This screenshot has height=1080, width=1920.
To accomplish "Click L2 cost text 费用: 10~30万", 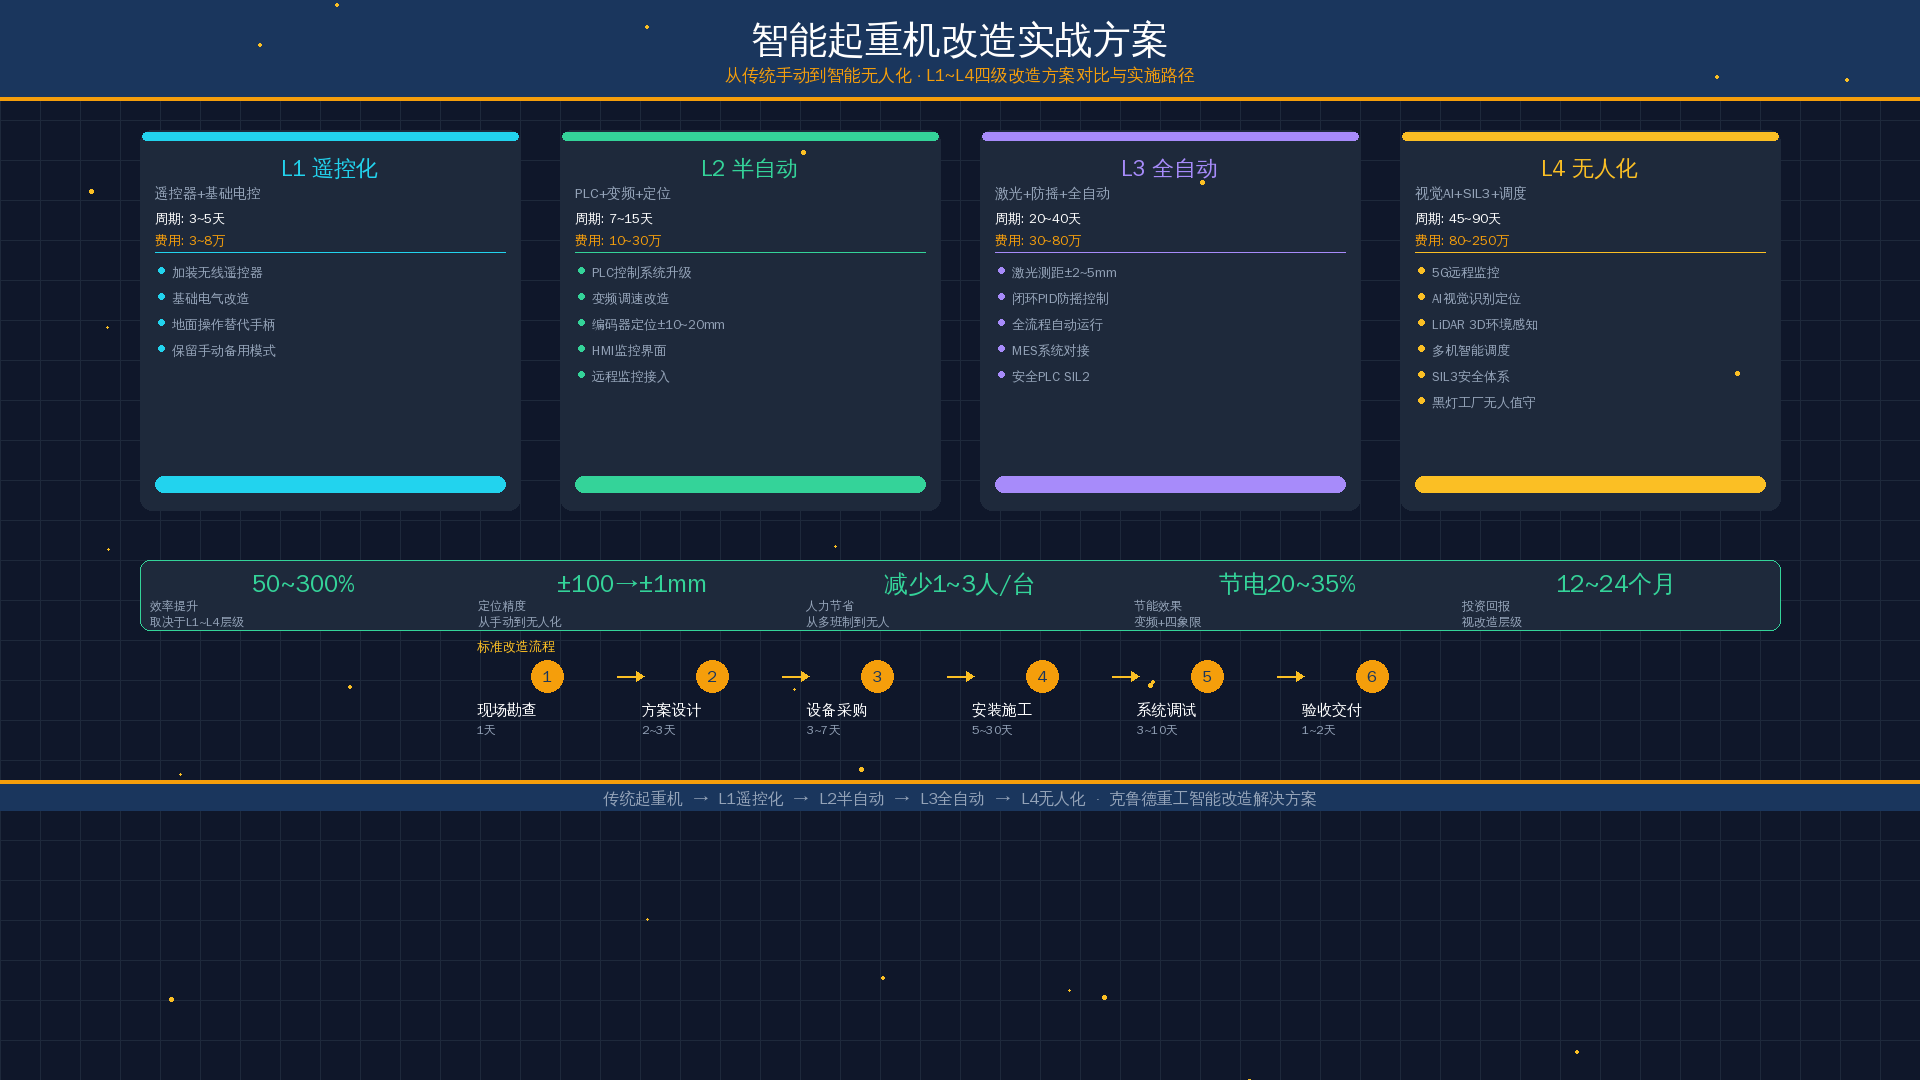I will point(618,241).
